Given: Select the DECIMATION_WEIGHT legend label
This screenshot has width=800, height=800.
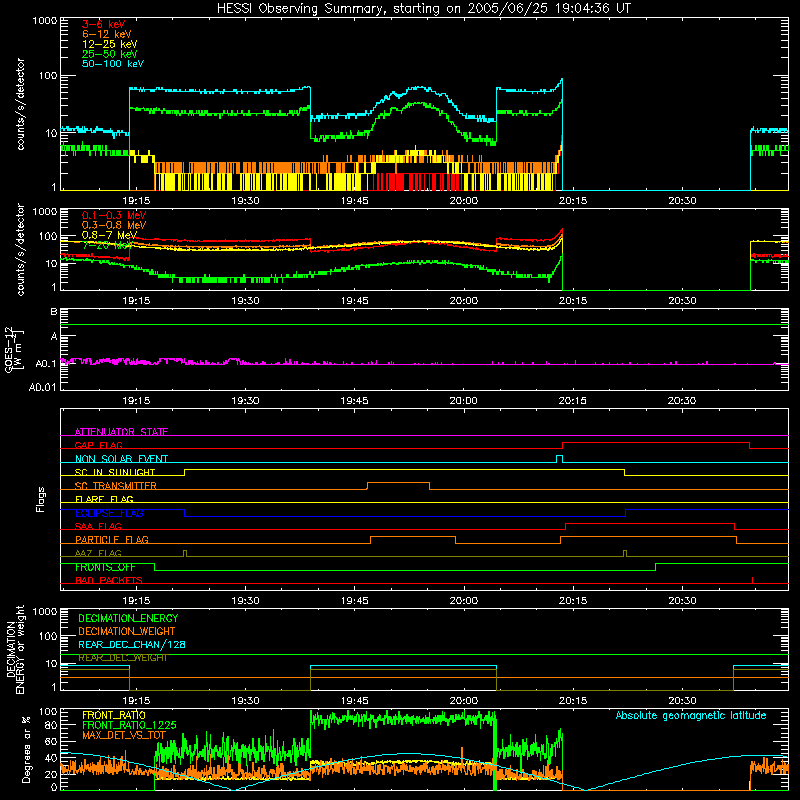Looking at the screenshot, I should (x=127, y=631).
